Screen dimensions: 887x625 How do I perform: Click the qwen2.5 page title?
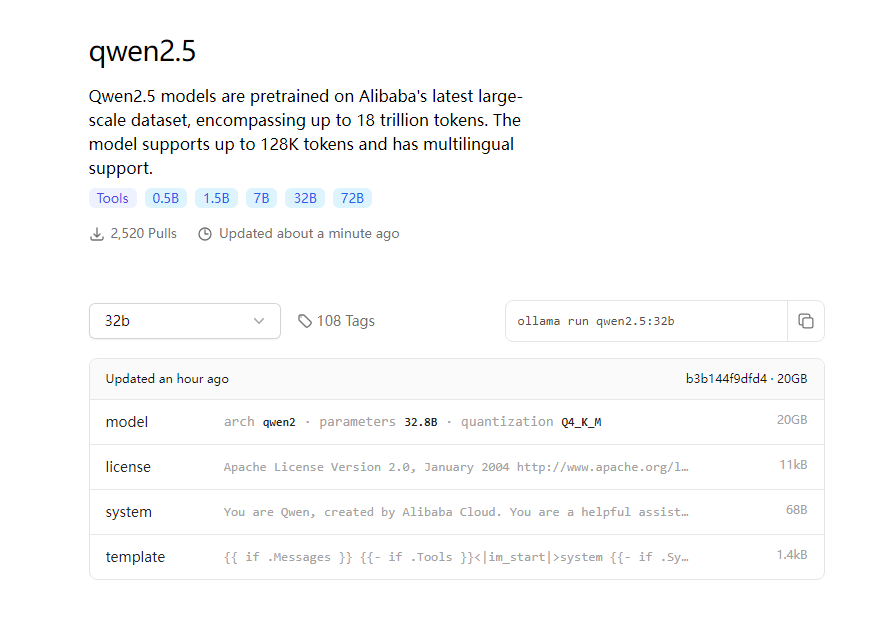pyautogui.click(x=149, y=52)
